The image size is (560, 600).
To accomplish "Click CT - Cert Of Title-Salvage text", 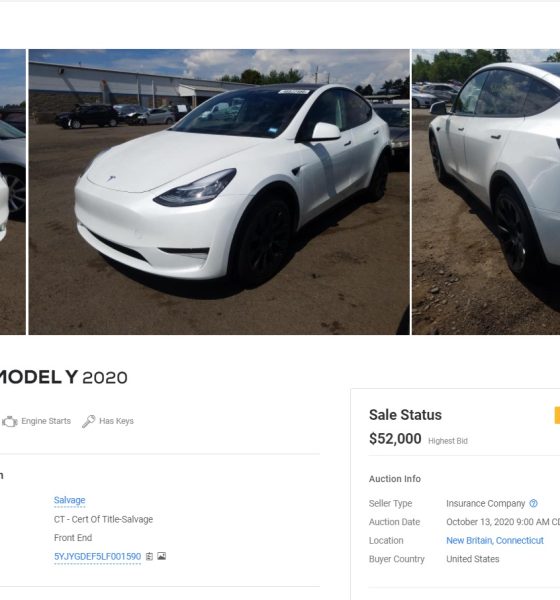I will [x=103, y=519].
